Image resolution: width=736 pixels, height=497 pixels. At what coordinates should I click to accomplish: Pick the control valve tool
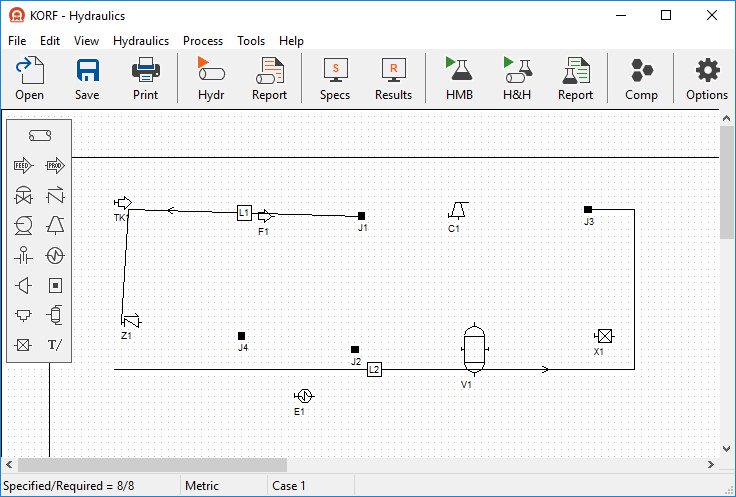[x=24, y=195]
